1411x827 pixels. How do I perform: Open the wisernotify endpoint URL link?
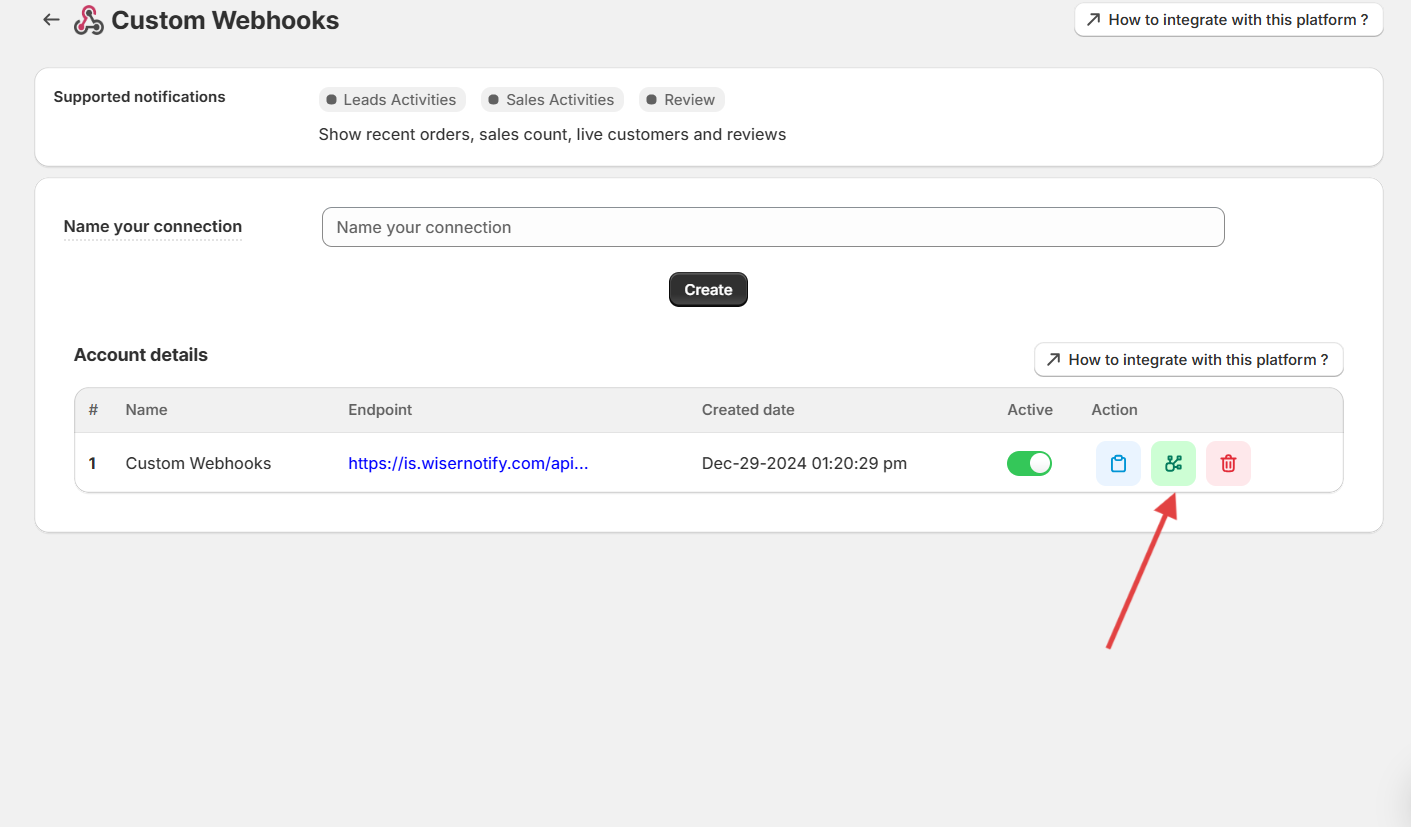click(x=468, y=463)
